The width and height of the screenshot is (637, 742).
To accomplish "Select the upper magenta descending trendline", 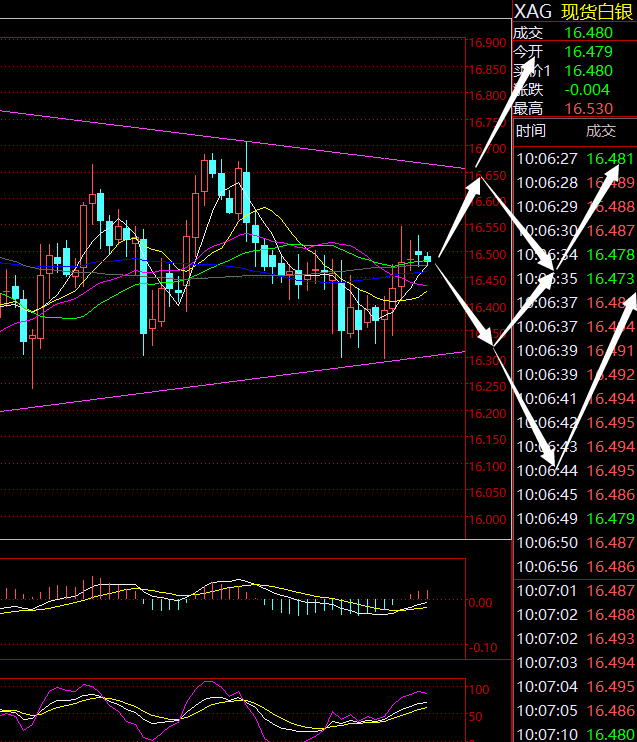I will pyautogui.click(x=232, y=139).
